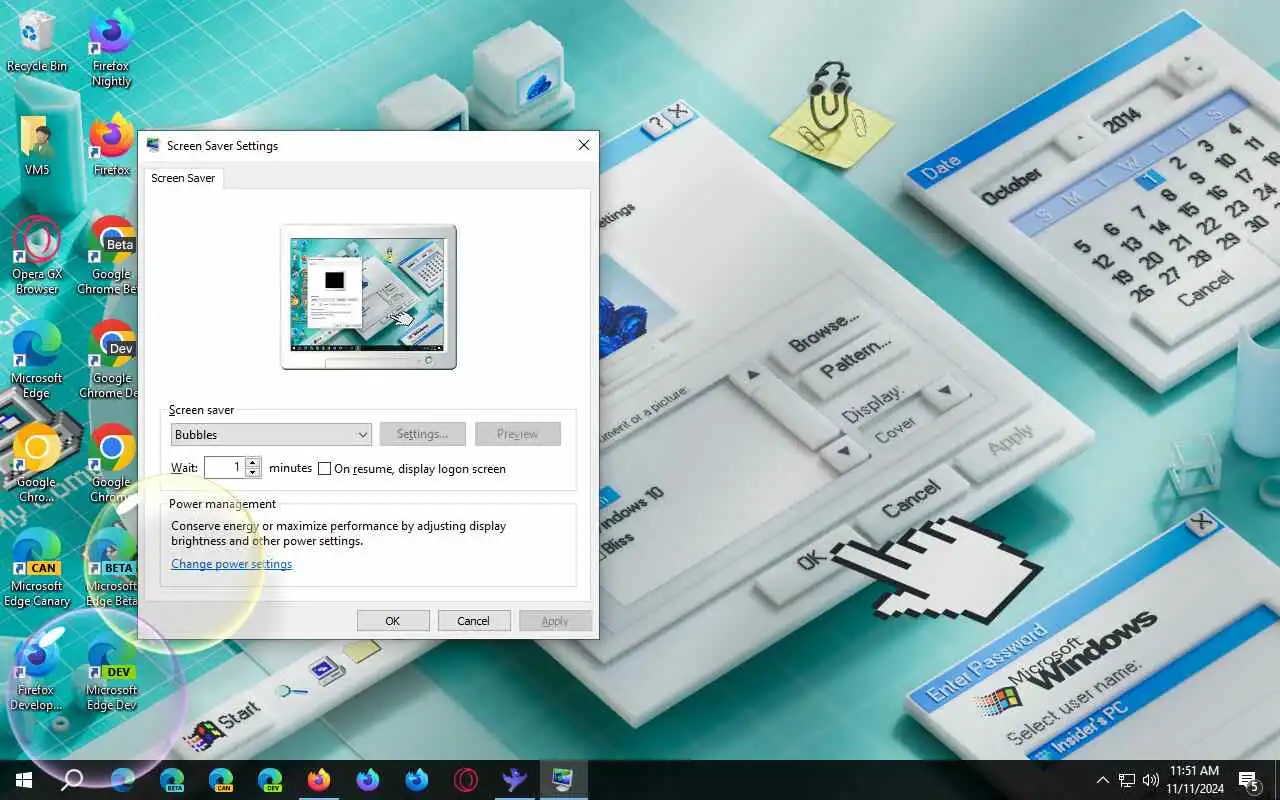Launch Firefox Developer Edition from the taskbar
This screenshot has width=1280, height=800.
coord(416,780)
